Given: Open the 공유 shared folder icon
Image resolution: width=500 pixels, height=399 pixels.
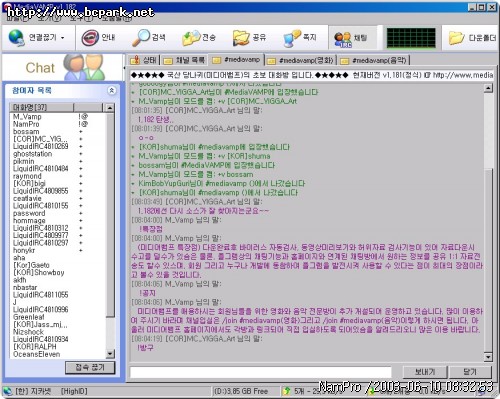Looking at the screenshot, I should (x=241, y=38).
